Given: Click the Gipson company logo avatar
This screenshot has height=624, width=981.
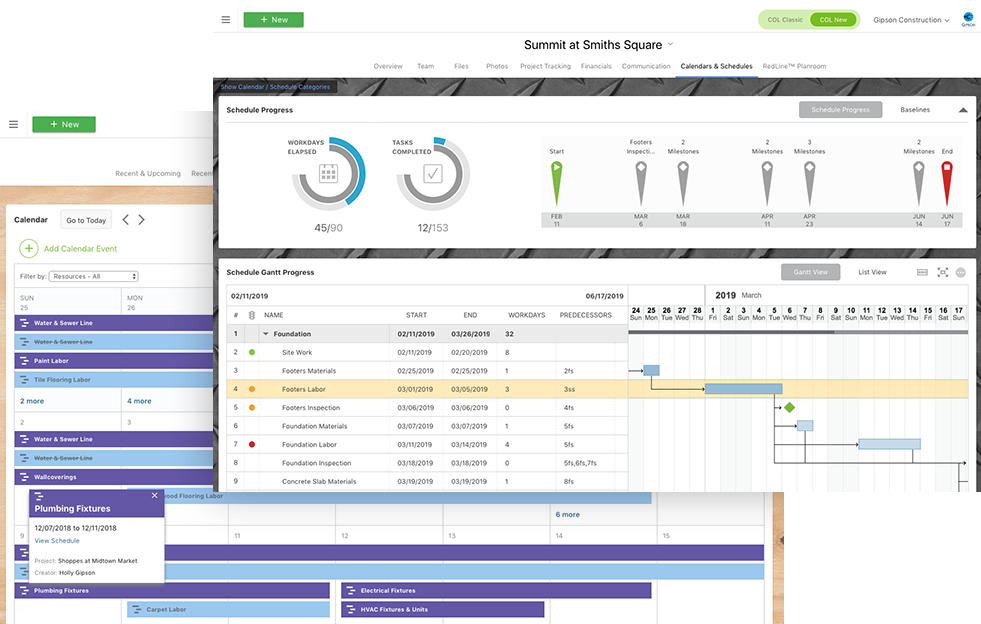Looking at the screenshot, I should click(968, 19).
